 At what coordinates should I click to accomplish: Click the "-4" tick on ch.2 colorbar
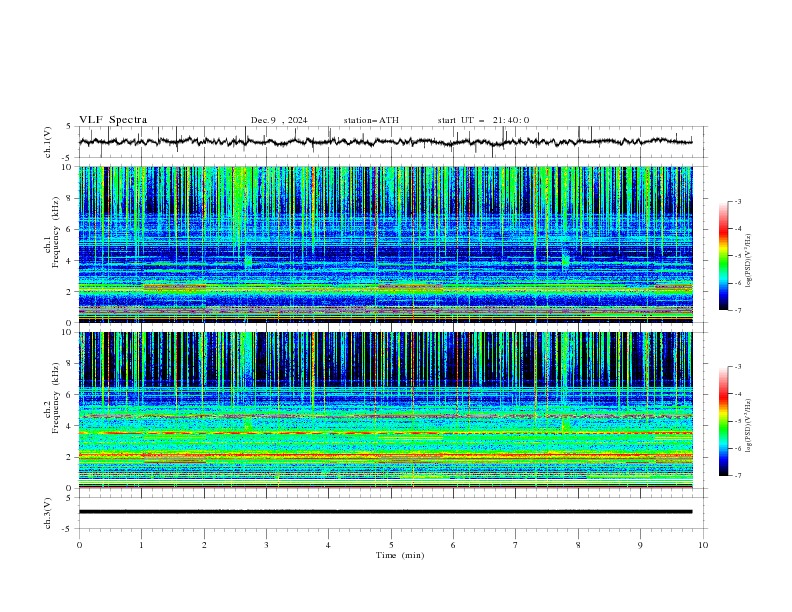[738, 394]
